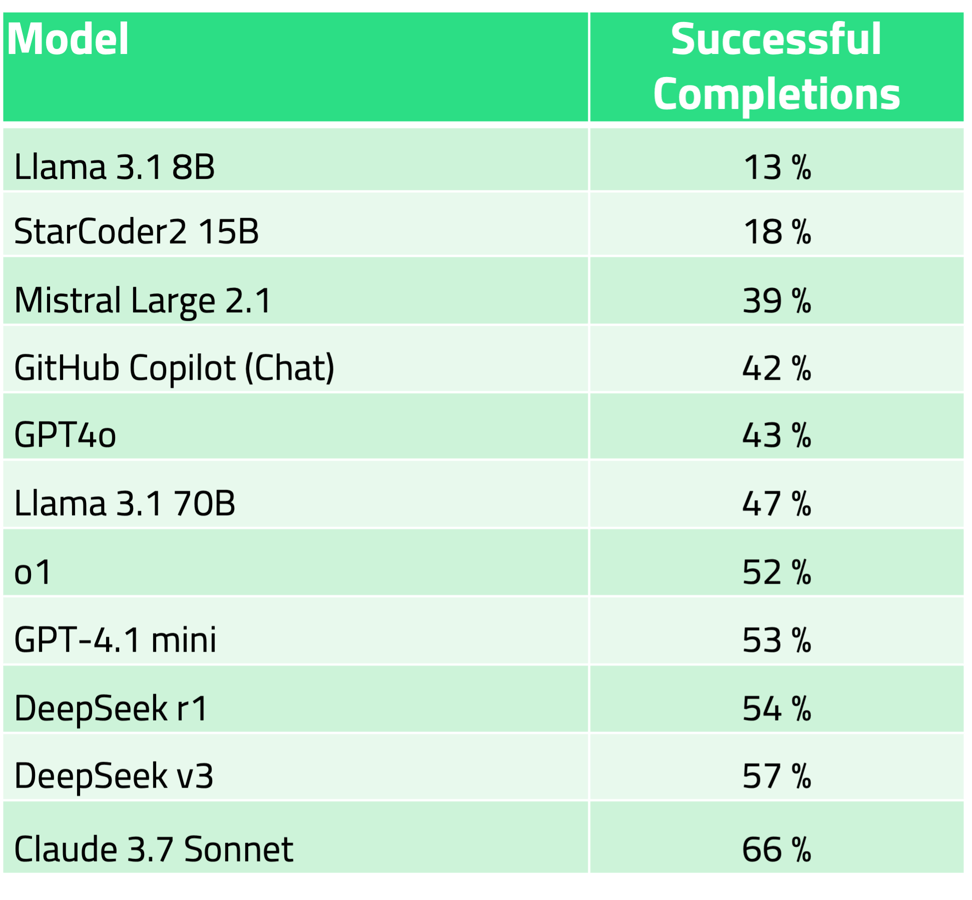Image resolution: width=972 pixels, height=900 pixels.
Task: Click the "Model" column header
Action: click(69, 40)
